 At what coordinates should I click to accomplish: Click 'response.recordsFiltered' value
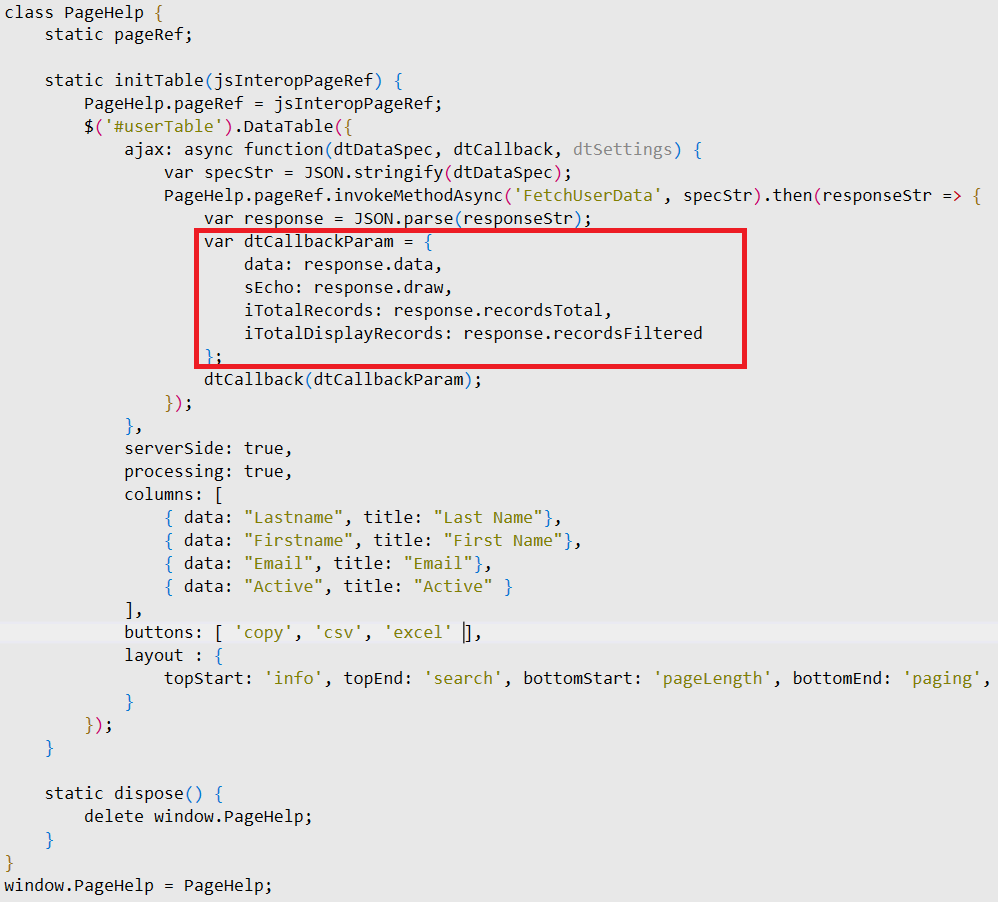pos(582,334)
